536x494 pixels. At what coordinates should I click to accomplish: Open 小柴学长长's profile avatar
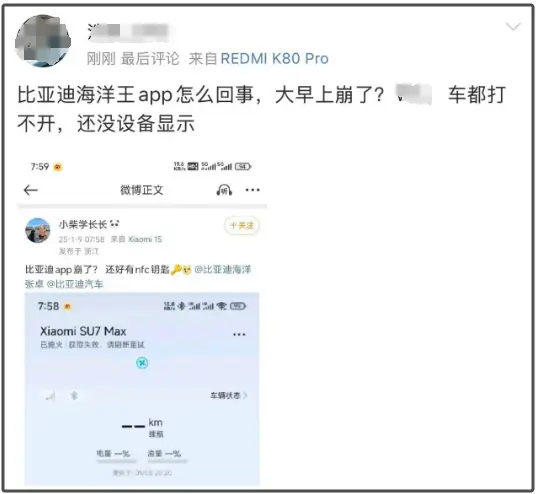coord(38,230)
